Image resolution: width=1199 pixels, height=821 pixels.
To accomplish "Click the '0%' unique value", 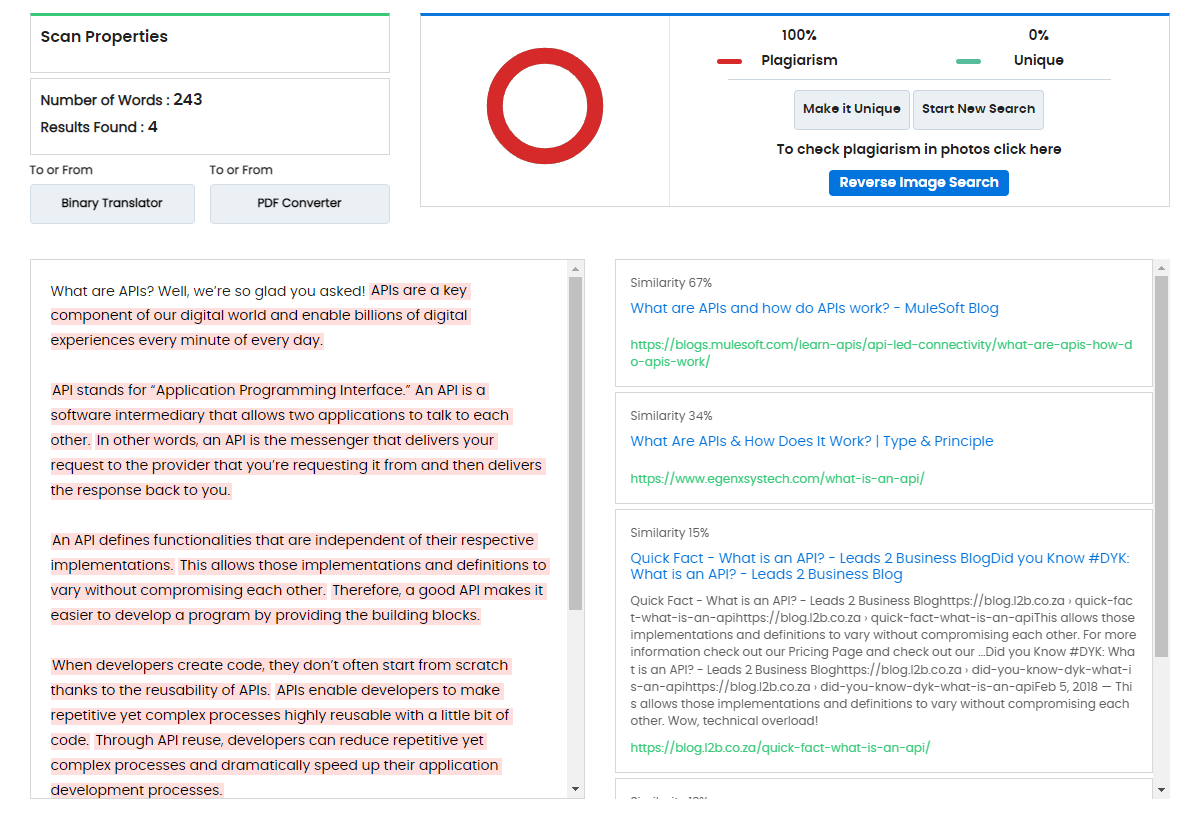I will point(1038,35).
